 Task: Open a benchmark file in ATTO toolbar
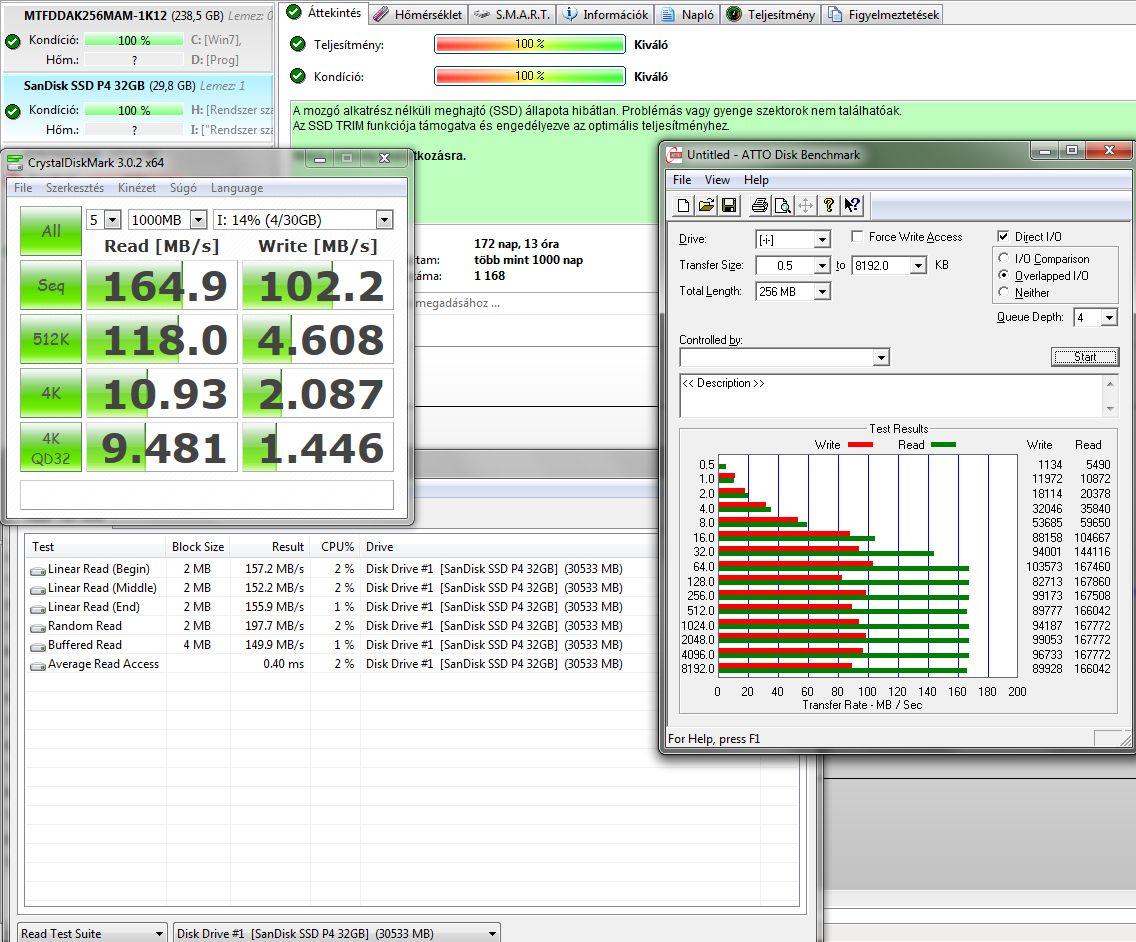click(x=706, y=206)
